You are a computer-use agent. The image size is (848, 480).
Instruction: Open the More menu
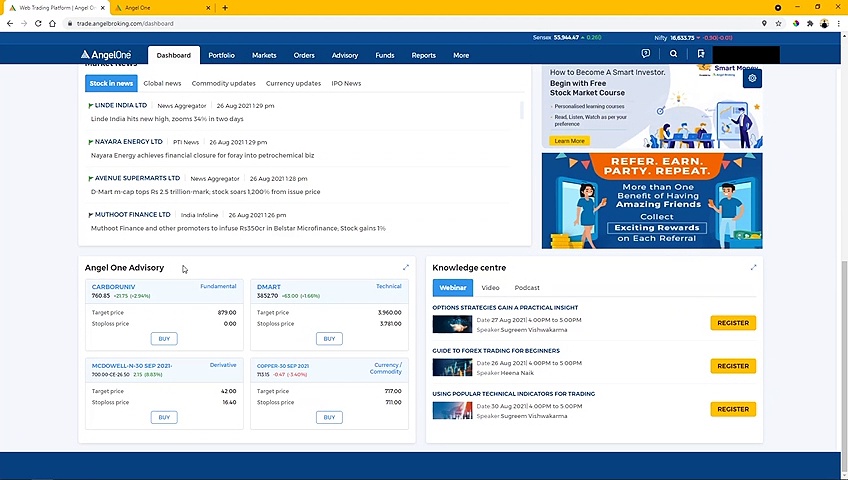[461, 55]
